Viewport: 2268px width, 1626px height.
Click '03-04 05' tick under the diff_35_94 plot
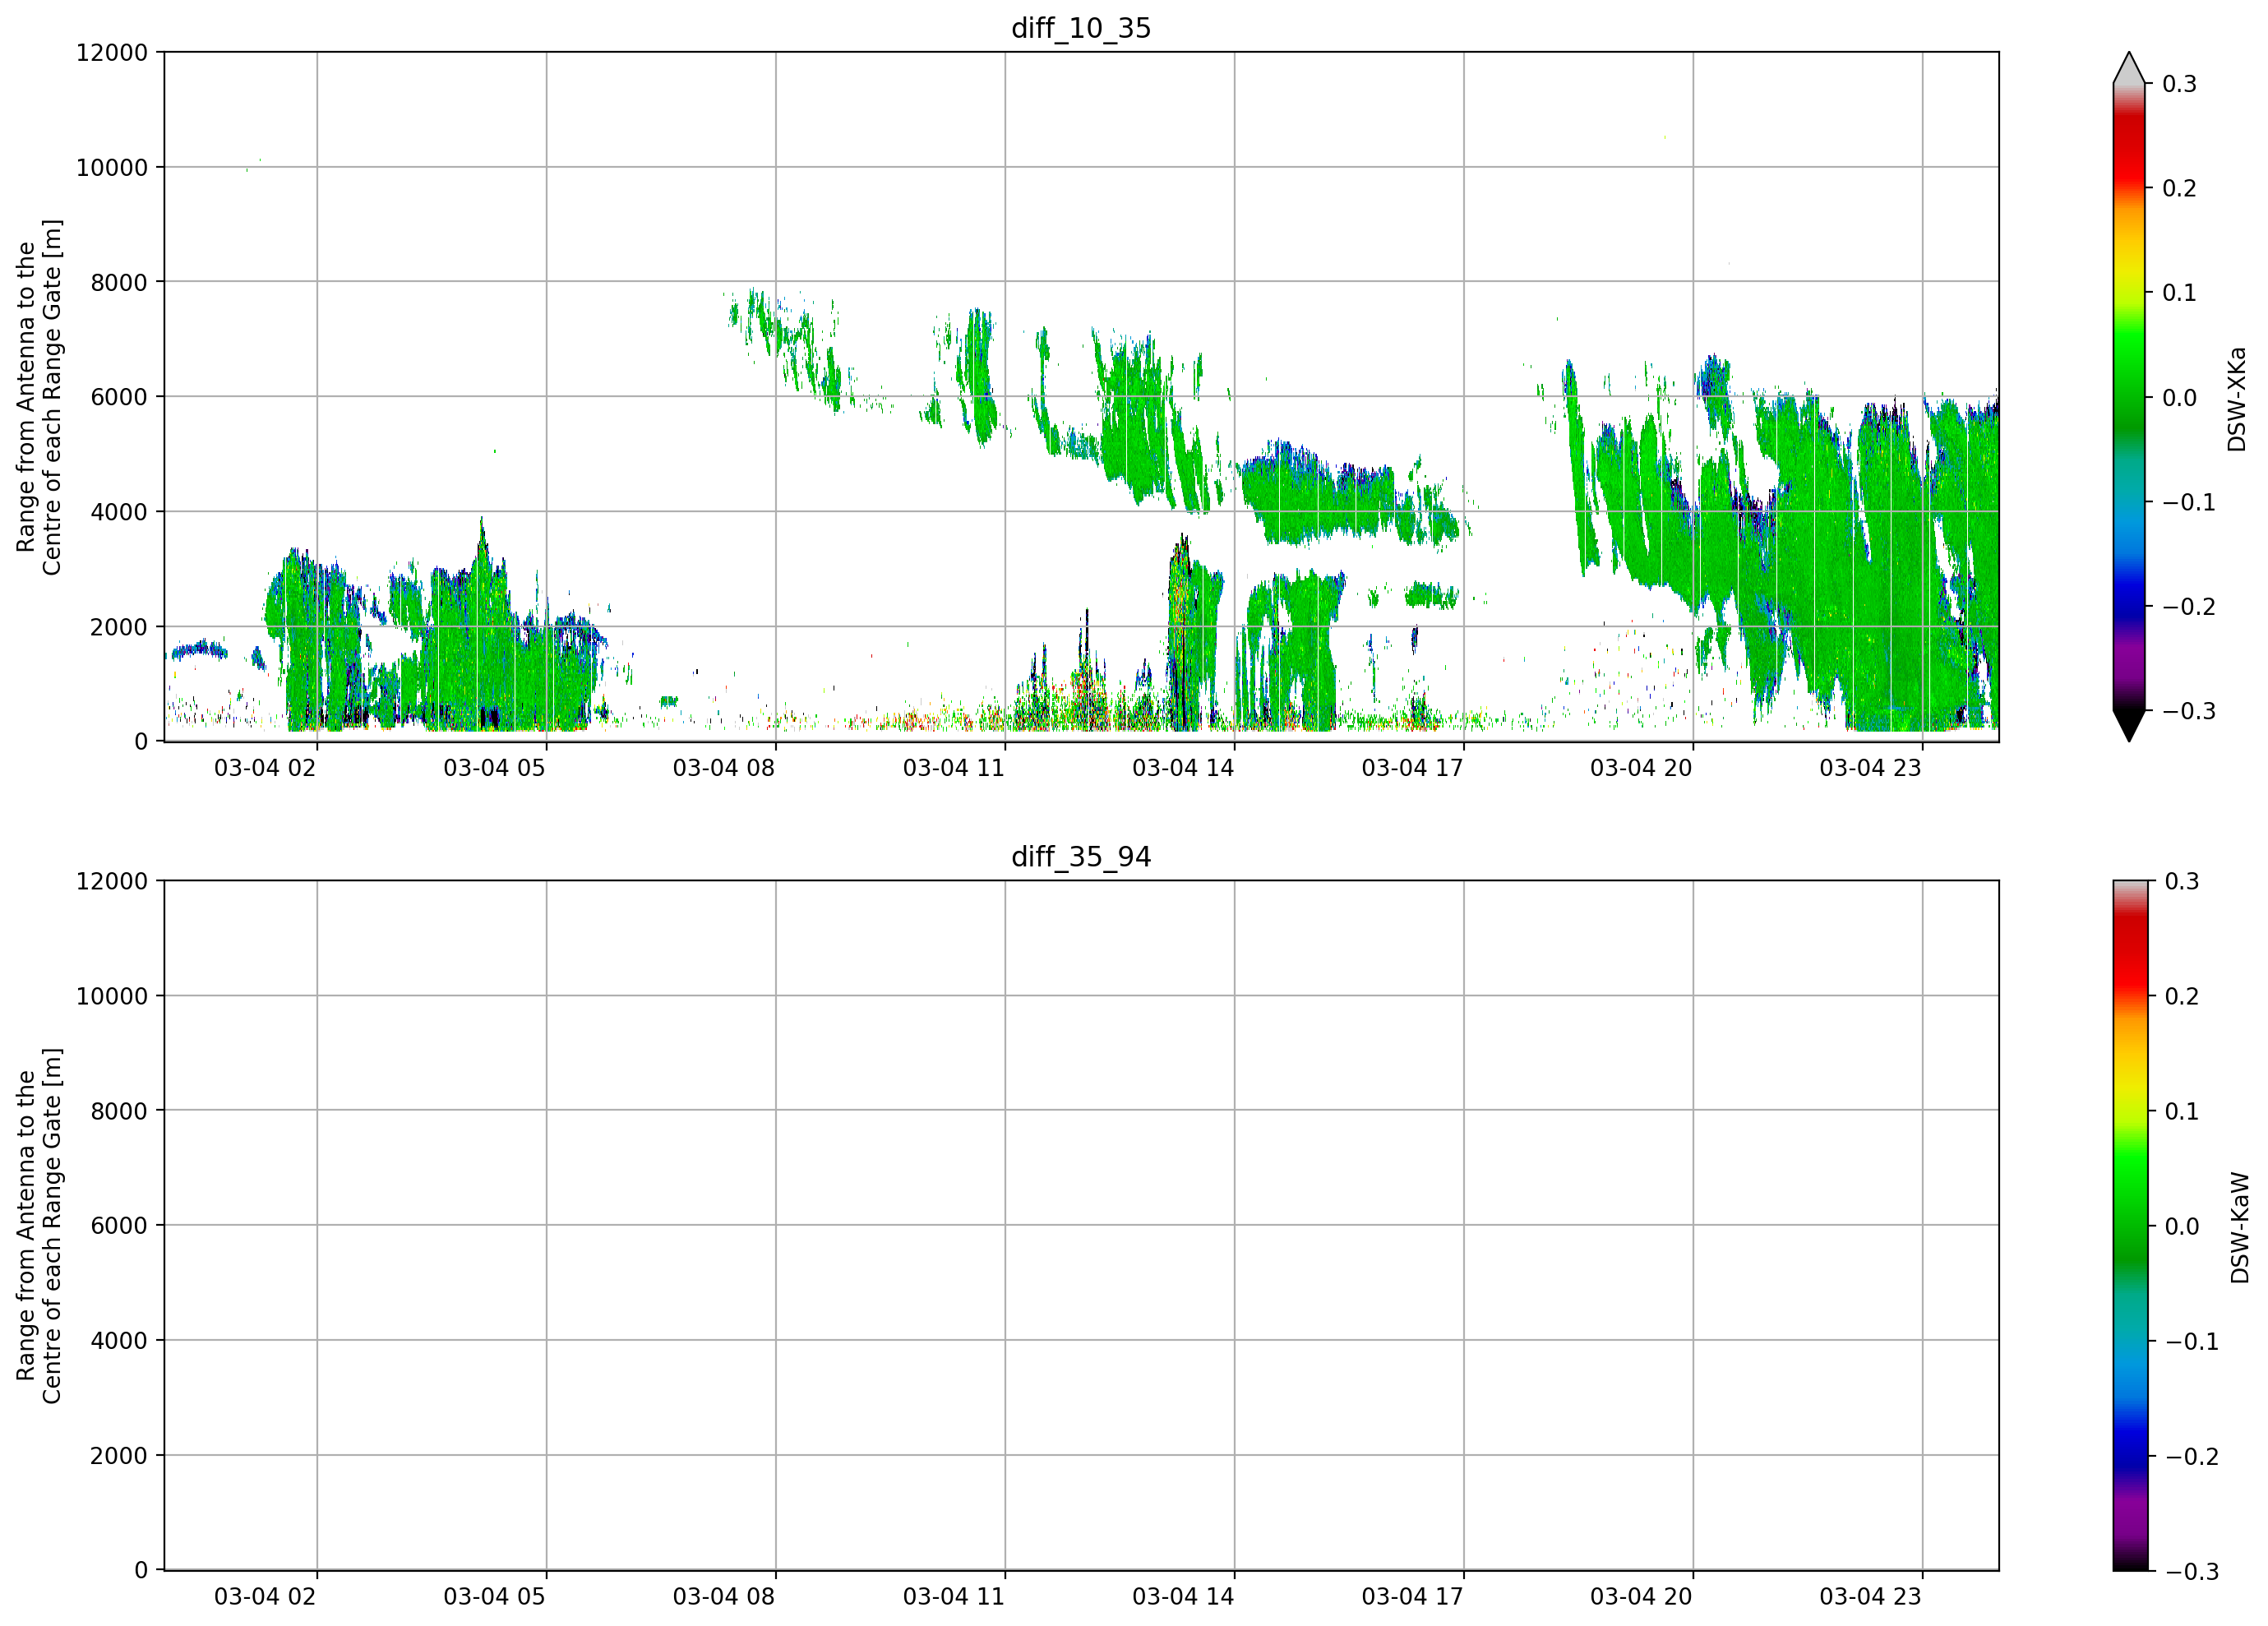tap(494, 1597)
